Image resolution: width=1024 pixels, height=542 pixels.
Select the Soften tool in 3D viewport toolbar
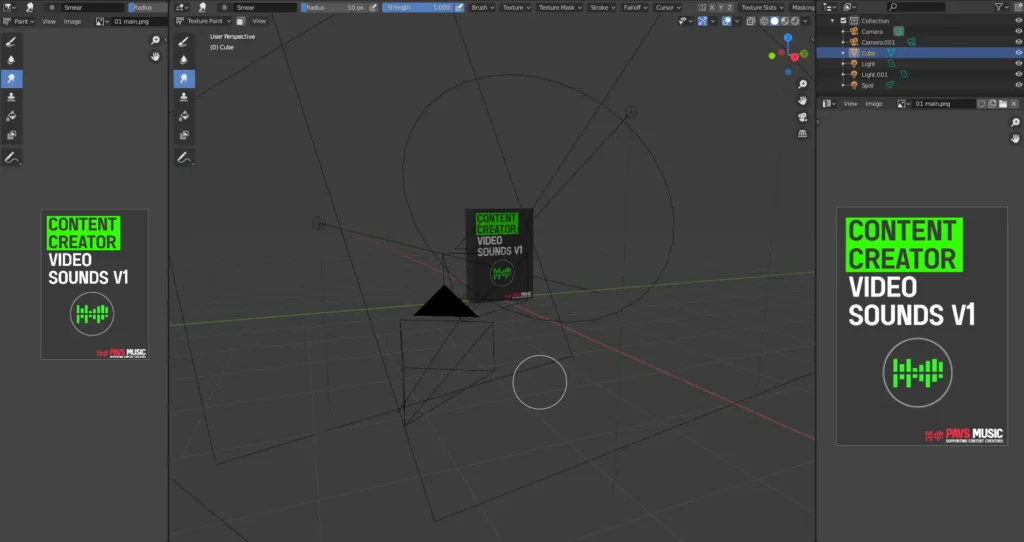pyautogui.click(x=184, y=60)
